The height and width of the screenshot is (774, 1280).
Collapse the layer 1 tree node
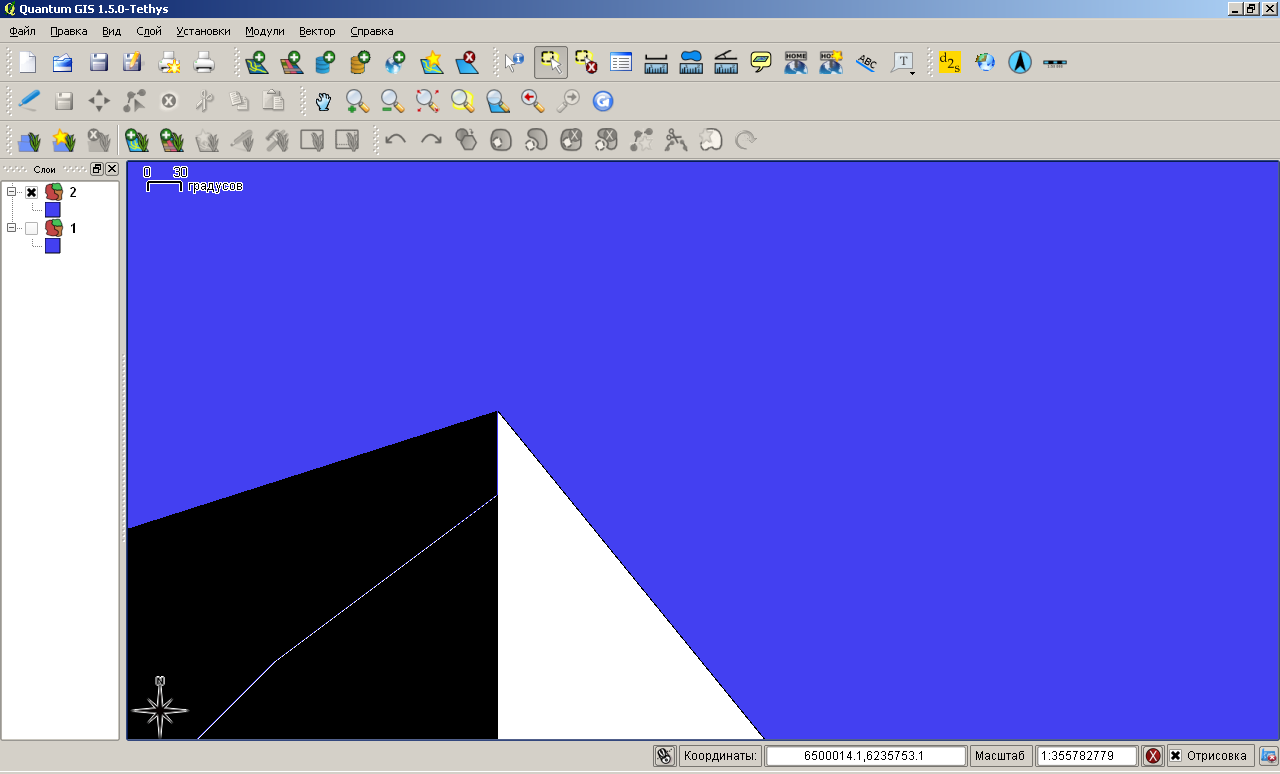[12, 228]
